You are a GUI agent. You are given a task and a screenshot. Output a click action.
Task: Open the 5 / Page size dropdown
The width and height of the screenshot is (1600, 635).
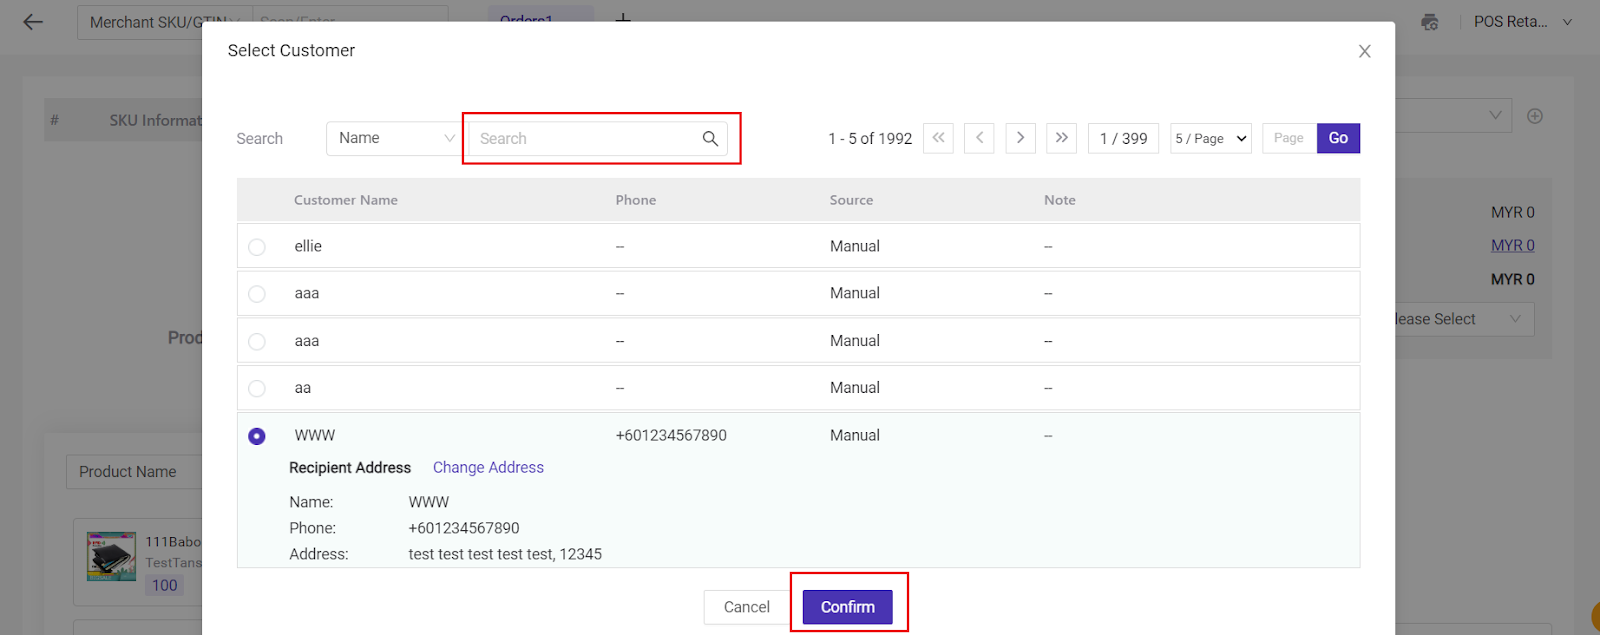pyautogui.click(x=1210, y=139)
